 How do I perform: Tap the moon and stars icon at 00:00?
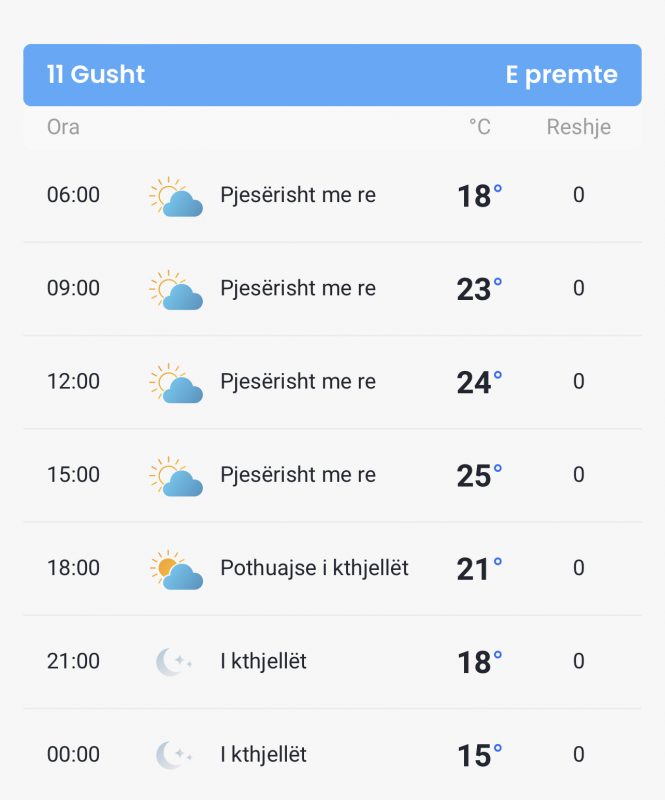click(x=174, y=755)
